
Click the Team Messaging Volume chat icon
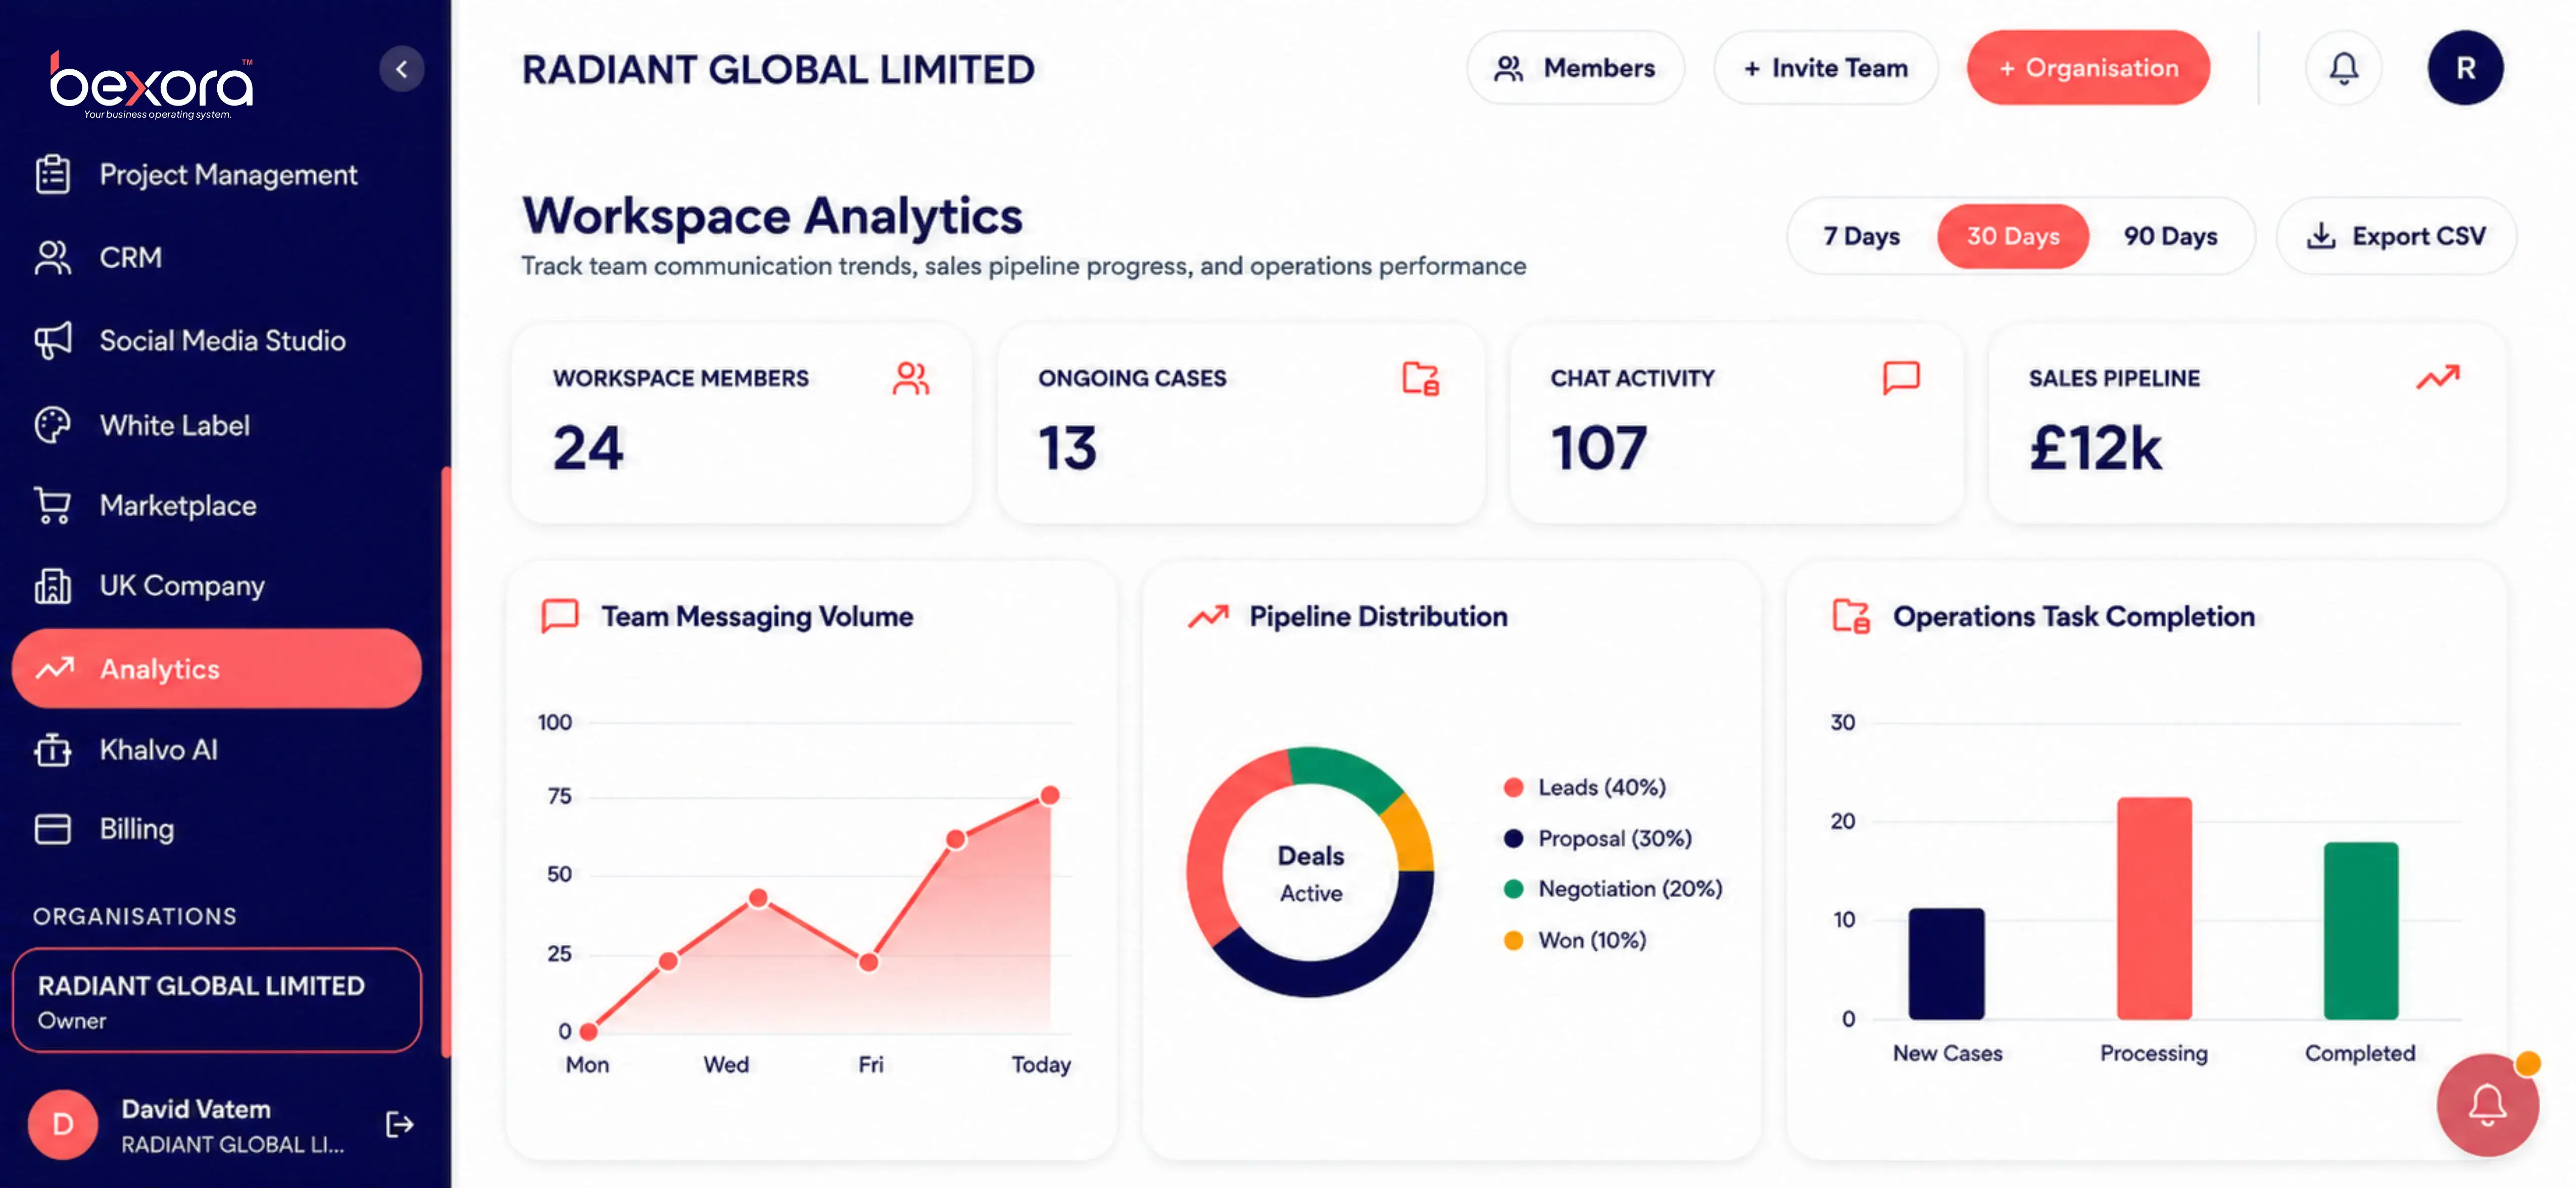tap(560, 615)
